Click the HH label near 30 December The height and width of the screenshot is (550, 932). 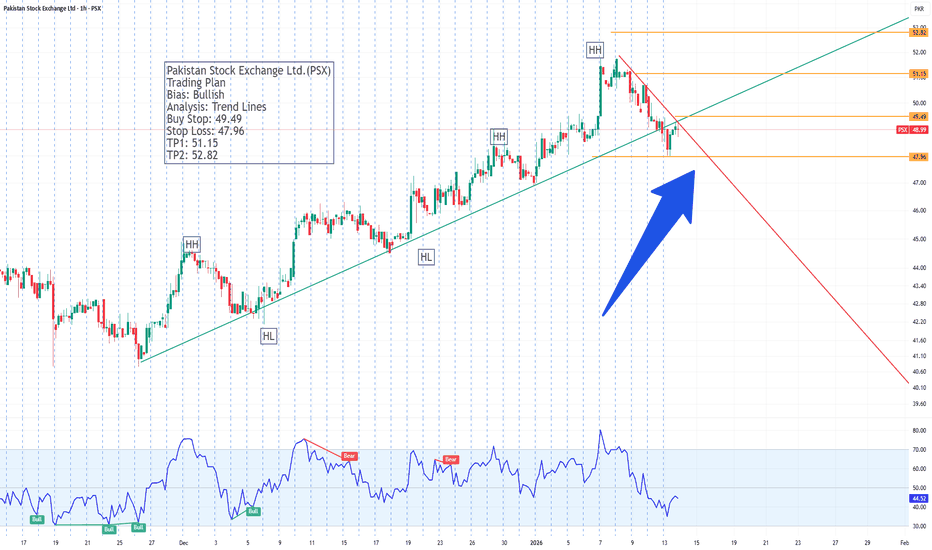click(498, 136)
